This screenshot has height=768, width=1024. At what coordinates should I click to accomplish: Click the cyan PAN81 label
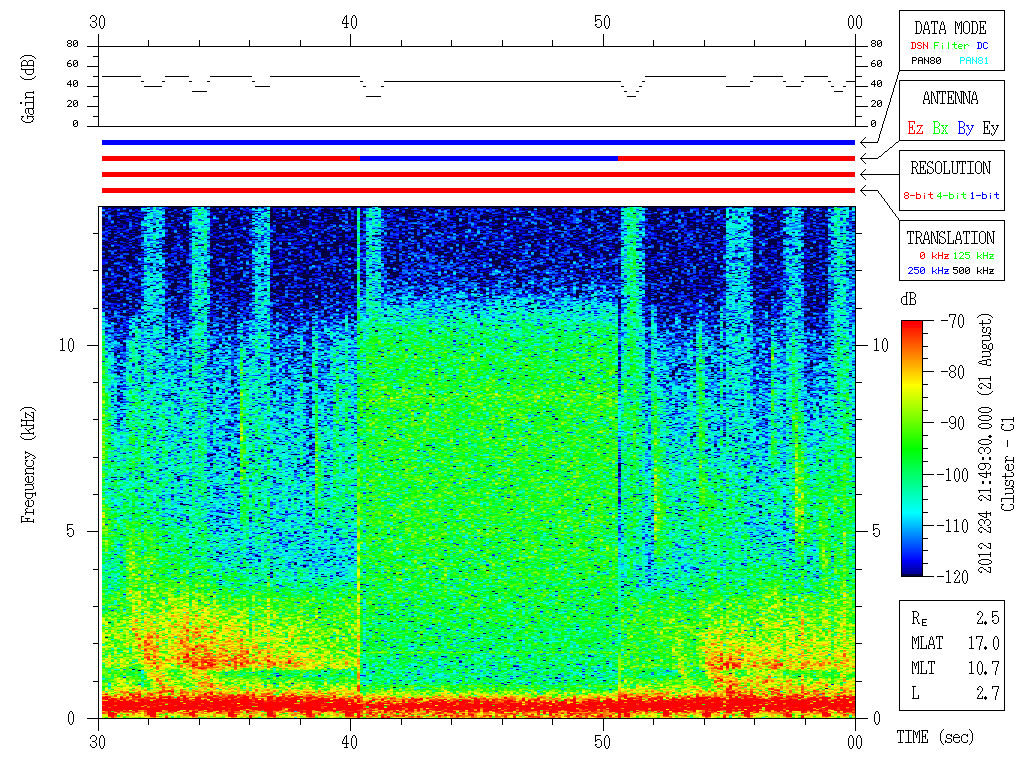pos(974,61)
